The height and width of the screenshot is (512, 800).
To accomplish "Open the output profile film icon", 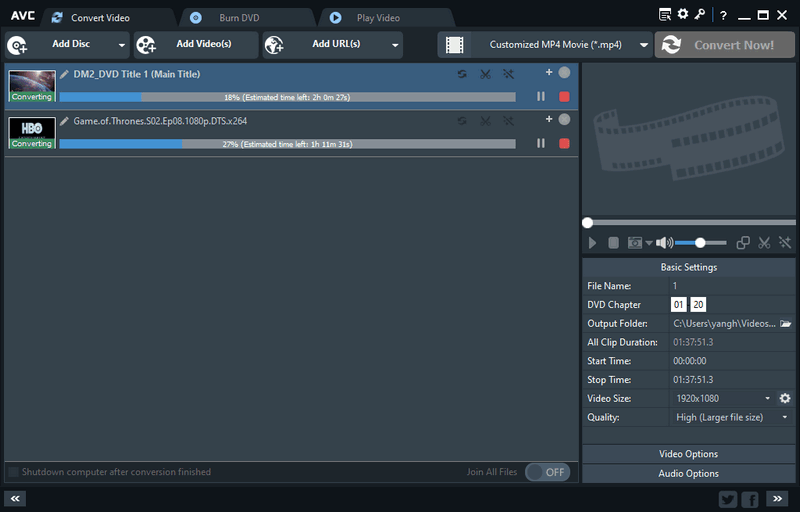I will click(x=455, y=45).
